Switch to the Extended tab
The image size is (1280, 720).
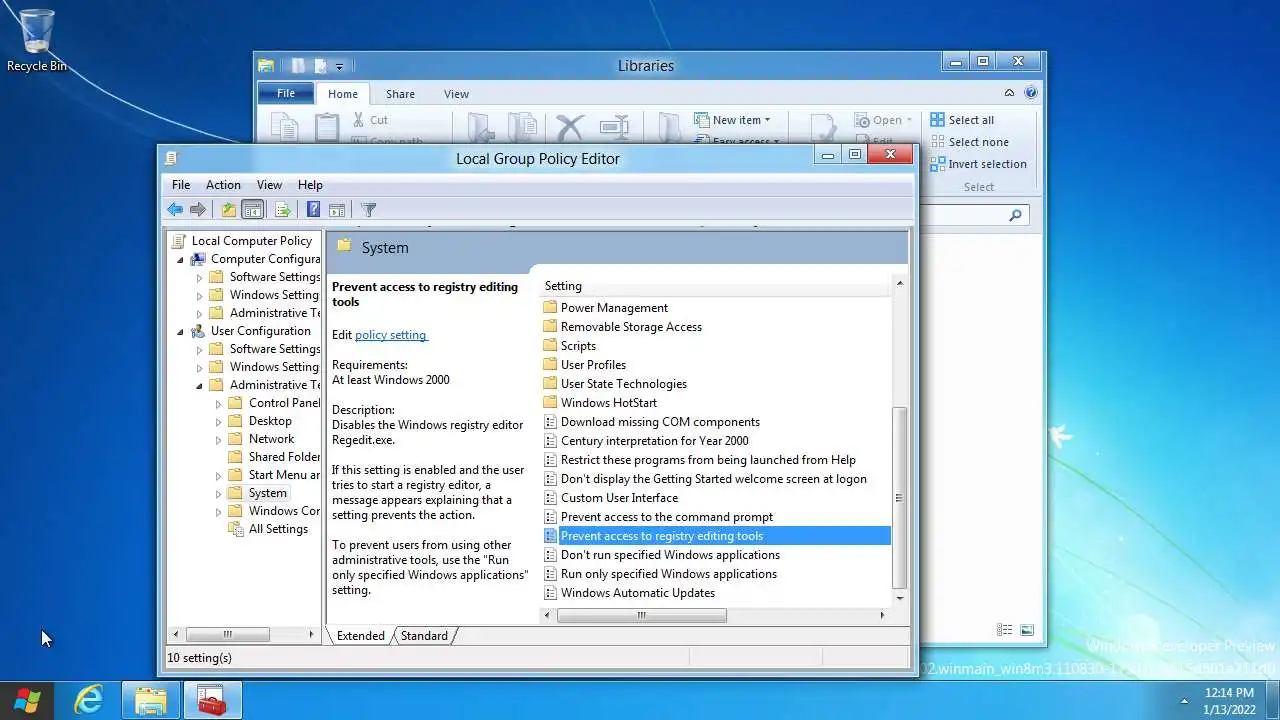click(x=360, y=636)
